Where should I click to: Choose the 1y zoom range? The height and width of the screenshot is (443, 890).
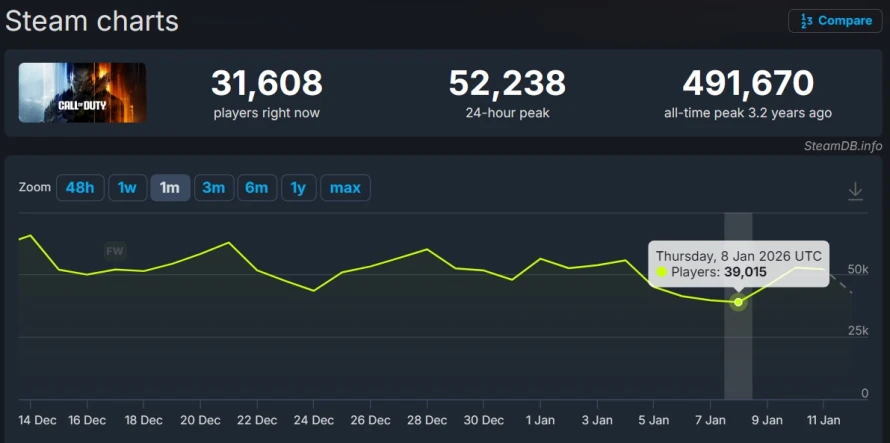point(299,187)
